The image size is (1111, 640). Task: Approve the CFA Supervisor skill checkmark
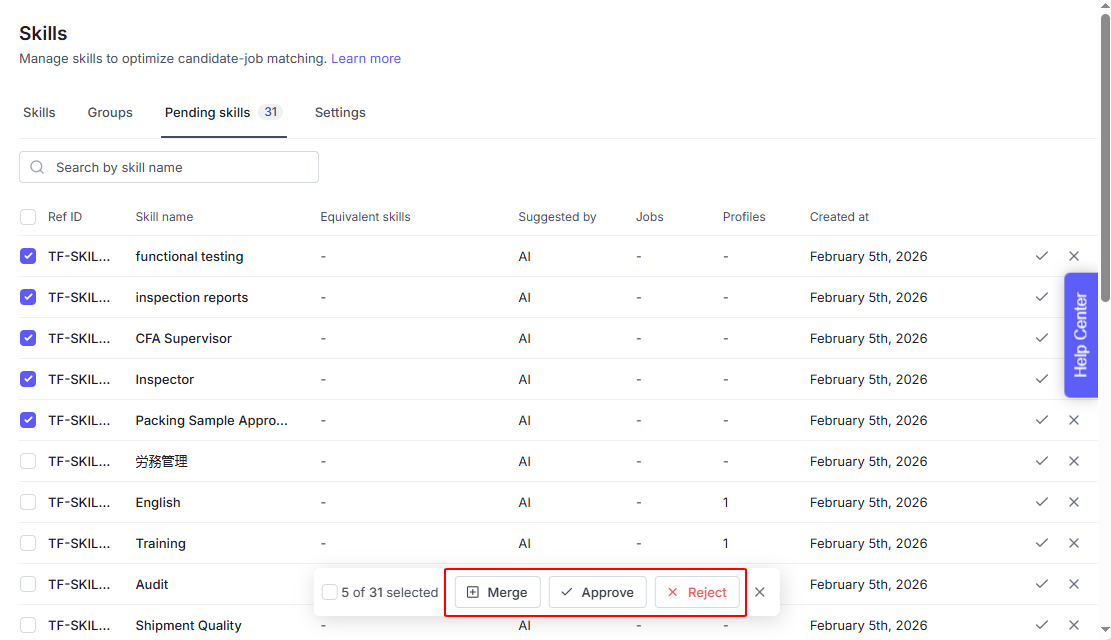tap(1041, 338)
